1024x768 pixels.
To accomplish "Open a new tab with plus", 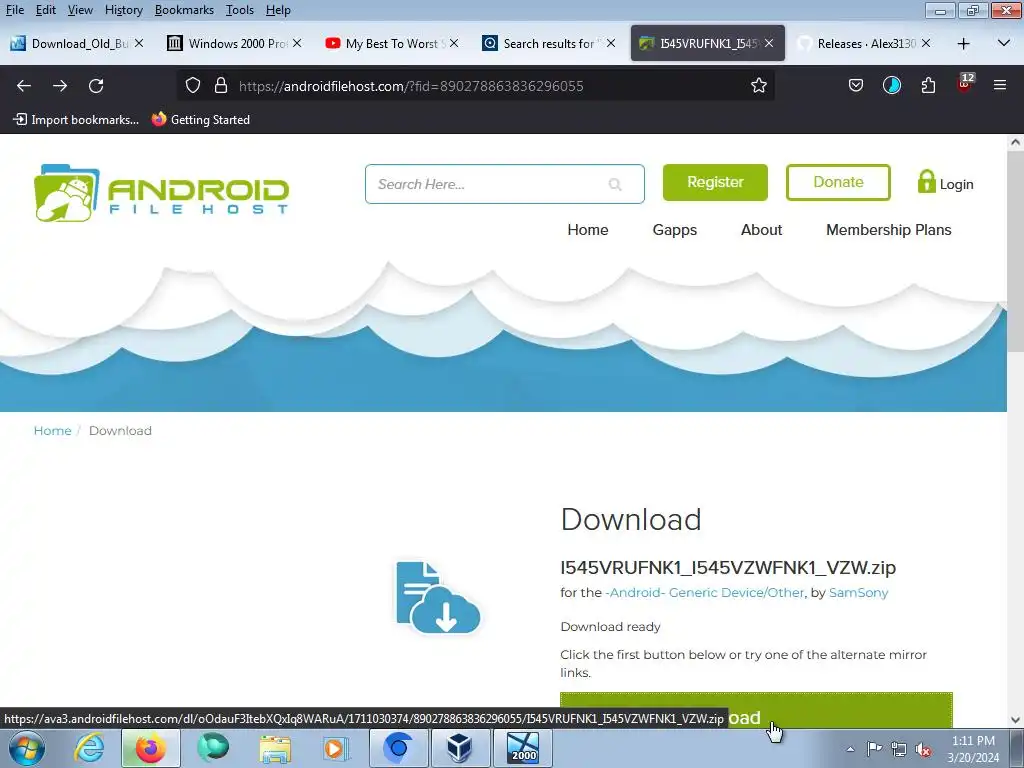I will tap(963, 44).
